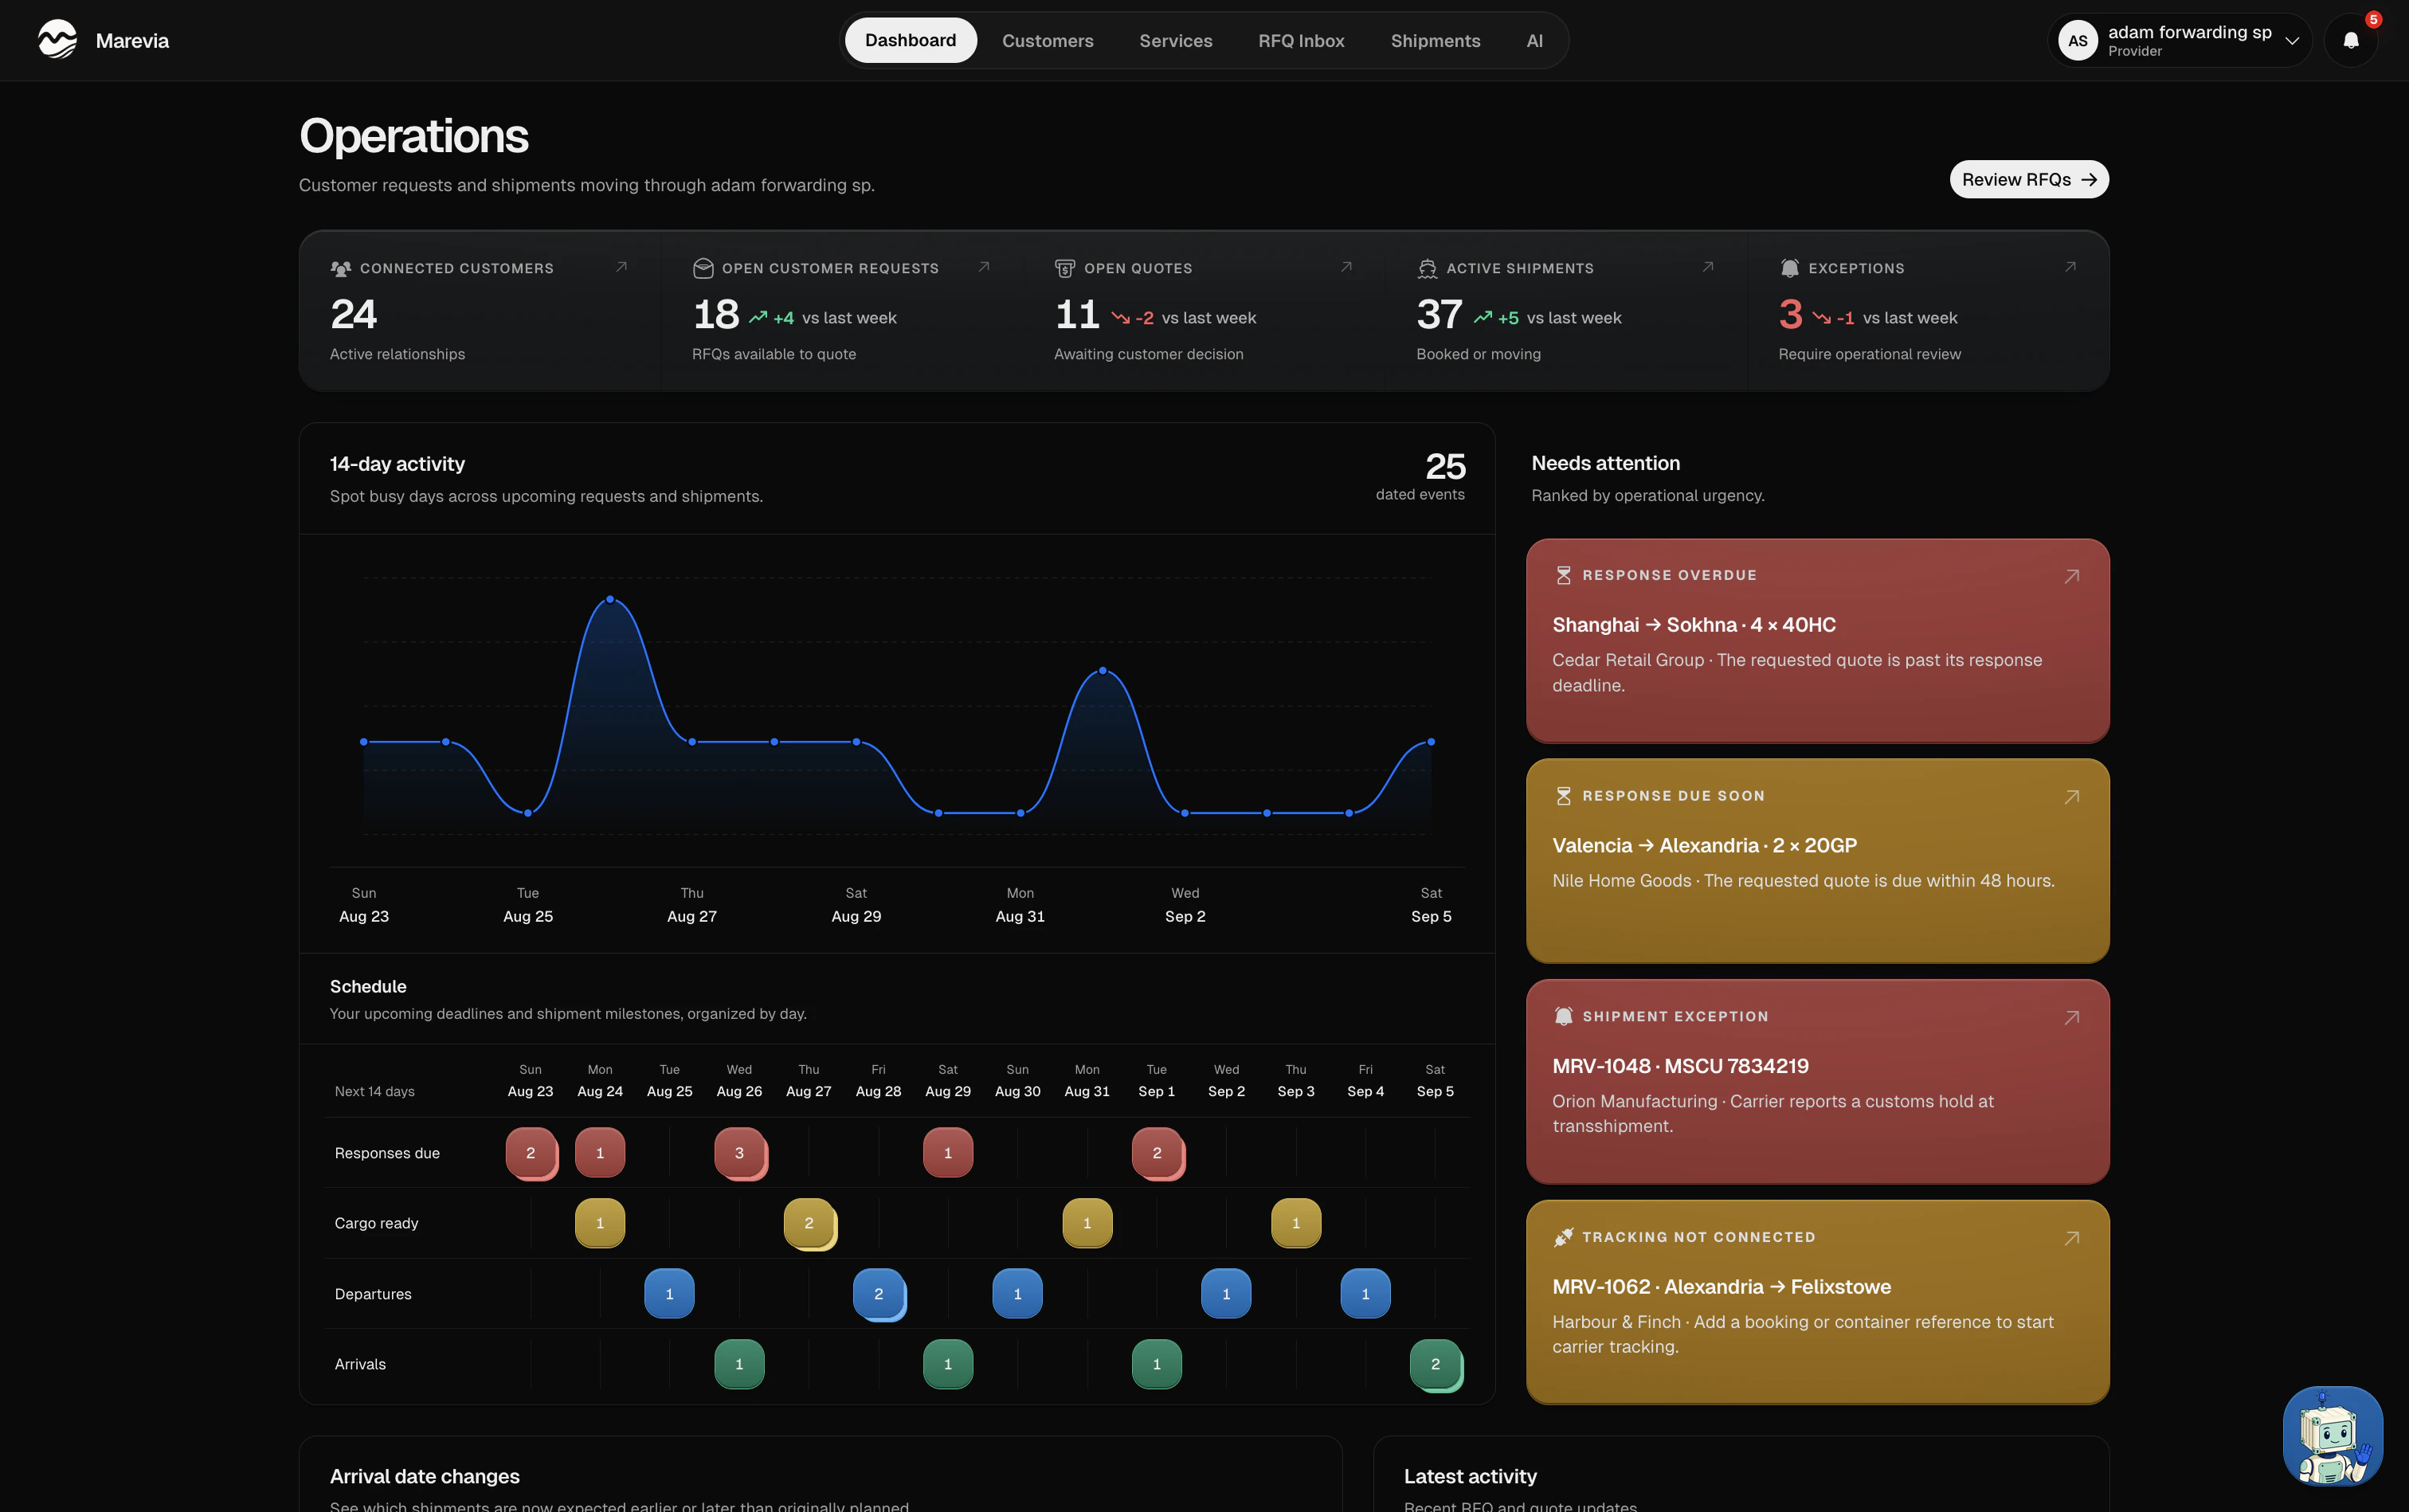Image resolution: width=2409 pixels, height=1512 pixels.
Task: Open Shipment Exception card arrow
Action: point(2072,1017)
